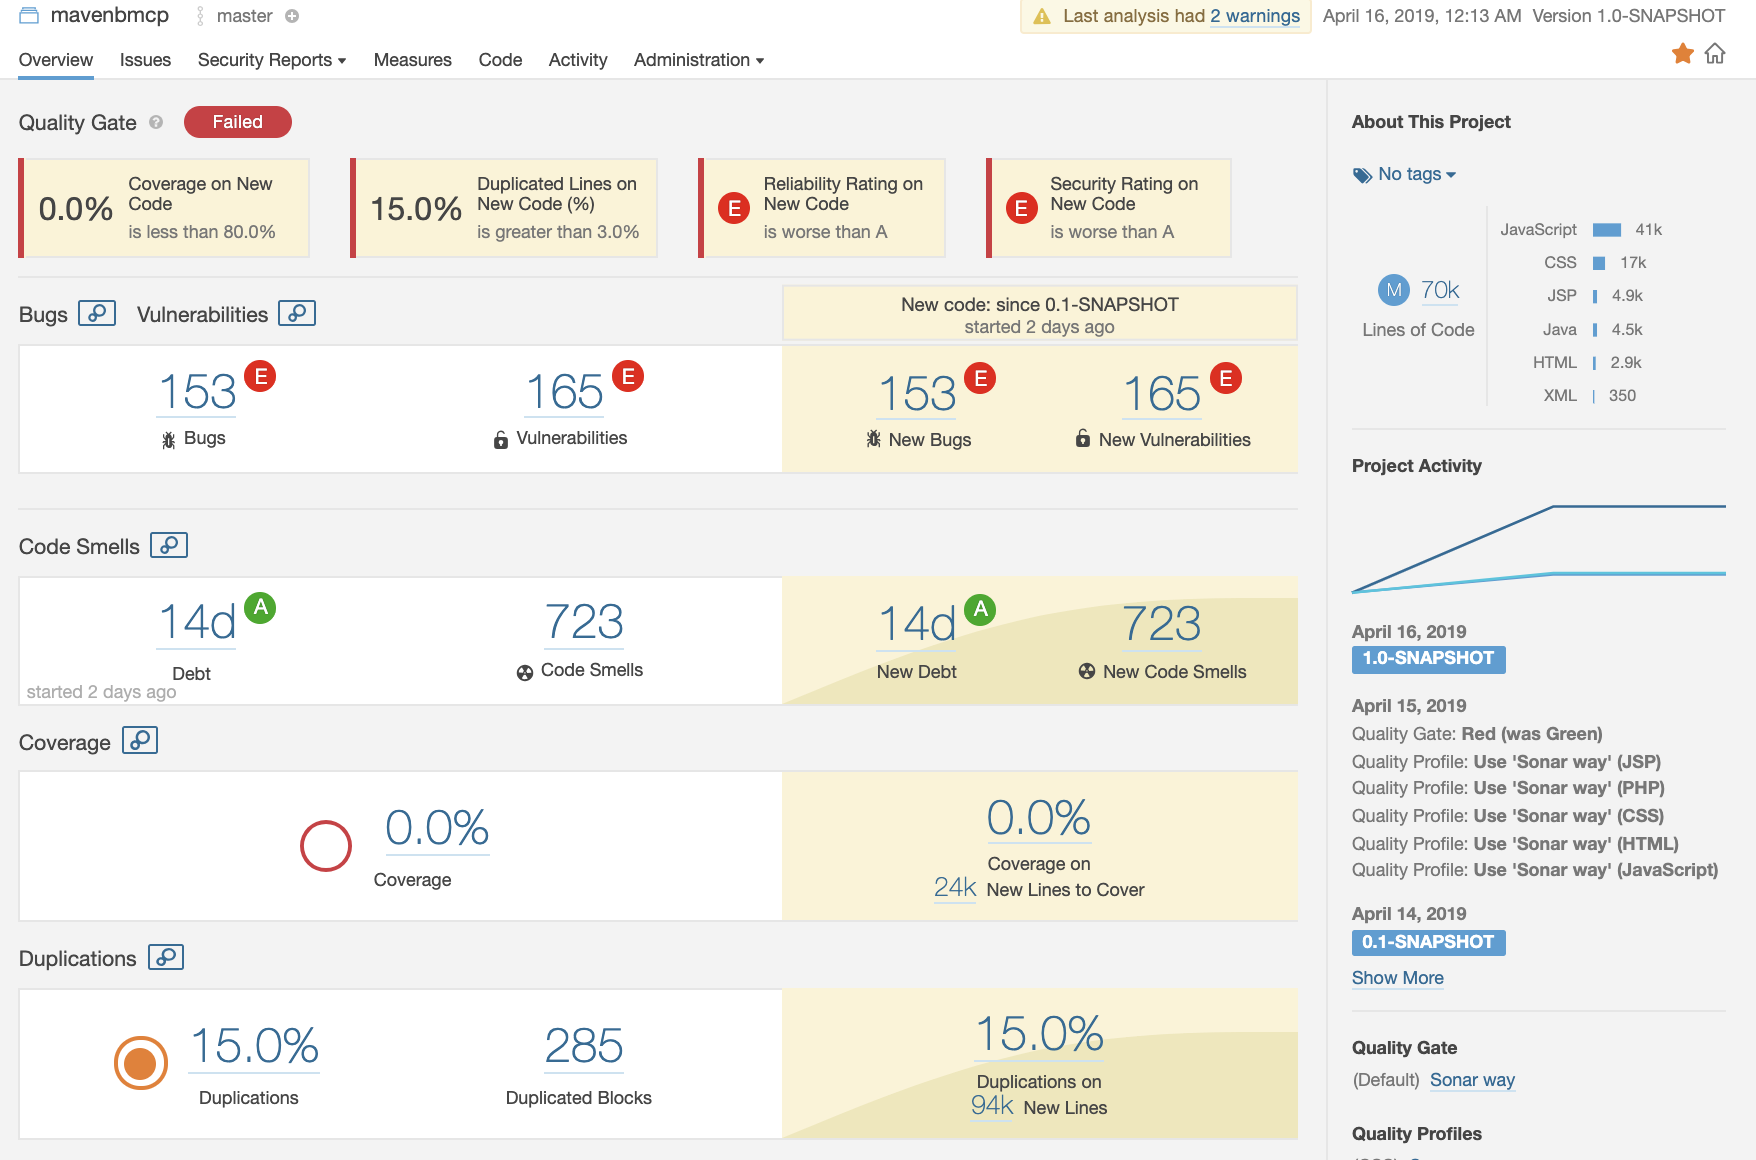Click the 24k New Lines to Cover link
1756x1160 pixels.
point(955,887)
